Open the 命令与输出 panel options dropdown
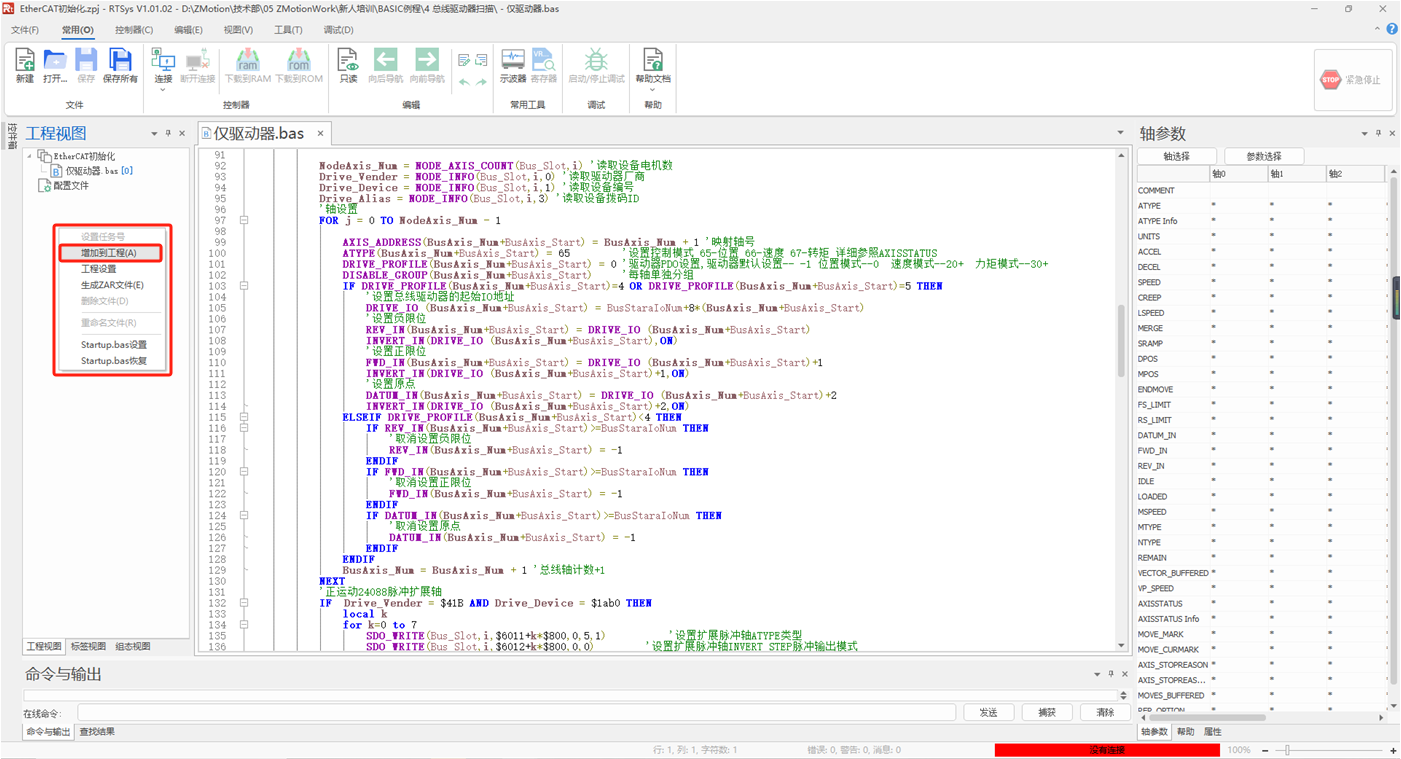The height and width of the screenshot is (759, 1401). [1097, 674]
